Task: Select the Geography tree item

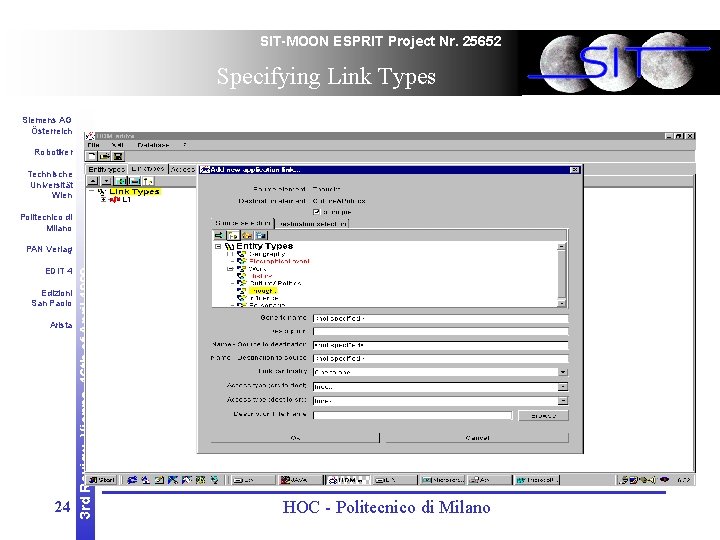Action: [267, 253]
